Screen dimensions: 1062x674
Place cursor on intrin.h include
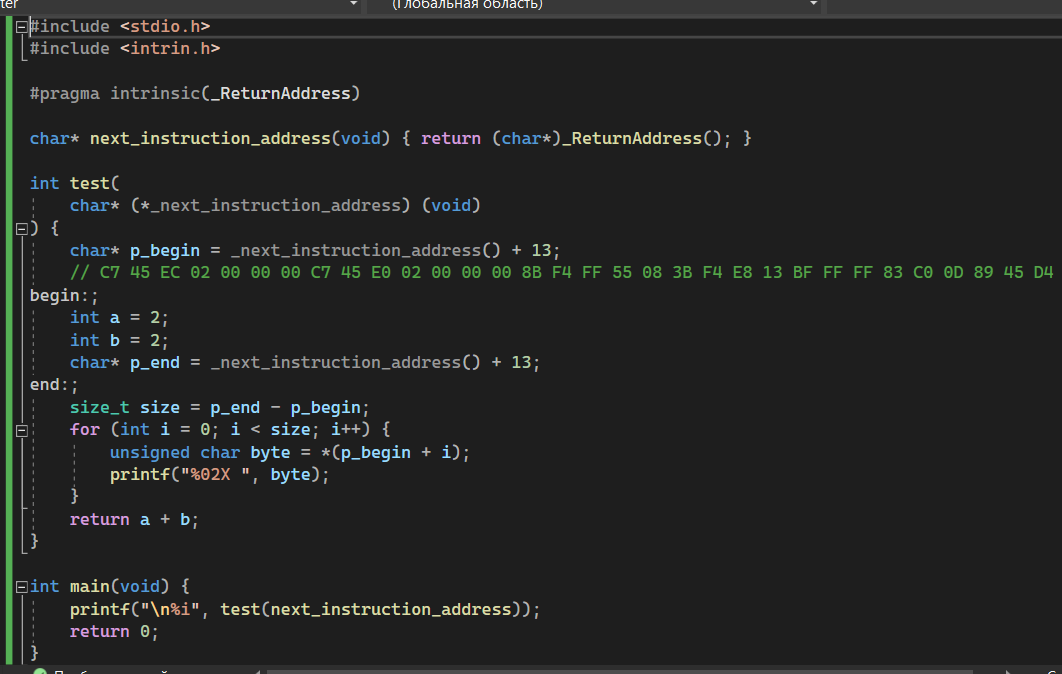point(170,48)
